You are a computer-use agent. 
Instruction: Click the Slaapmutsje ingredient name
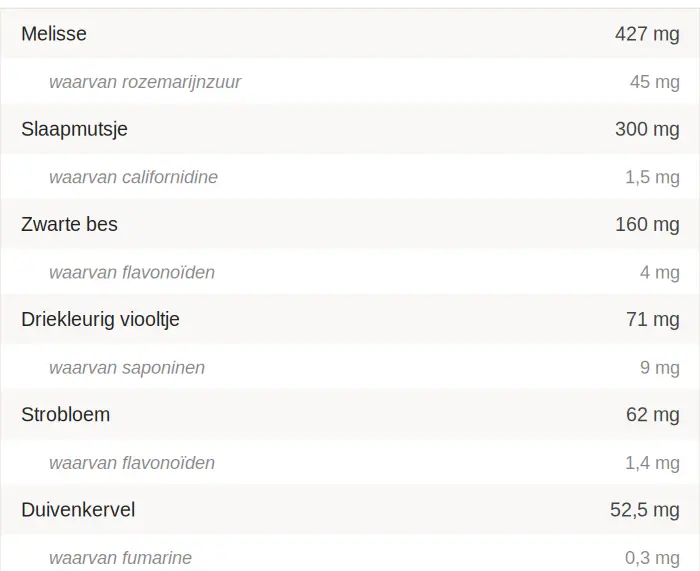[x=74, y=129]
